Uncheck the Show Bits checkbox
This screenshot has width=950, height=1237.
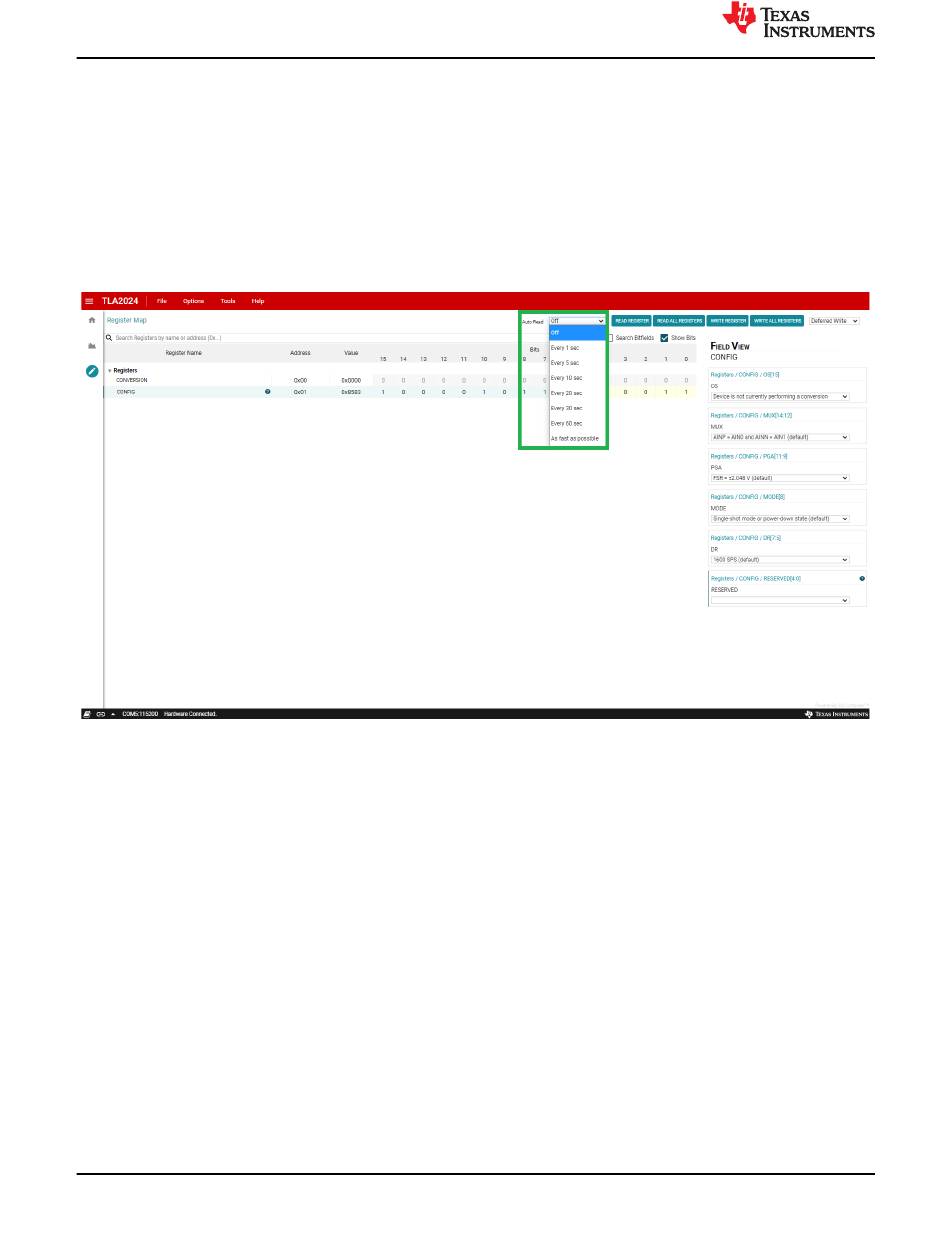pos(664,338)
